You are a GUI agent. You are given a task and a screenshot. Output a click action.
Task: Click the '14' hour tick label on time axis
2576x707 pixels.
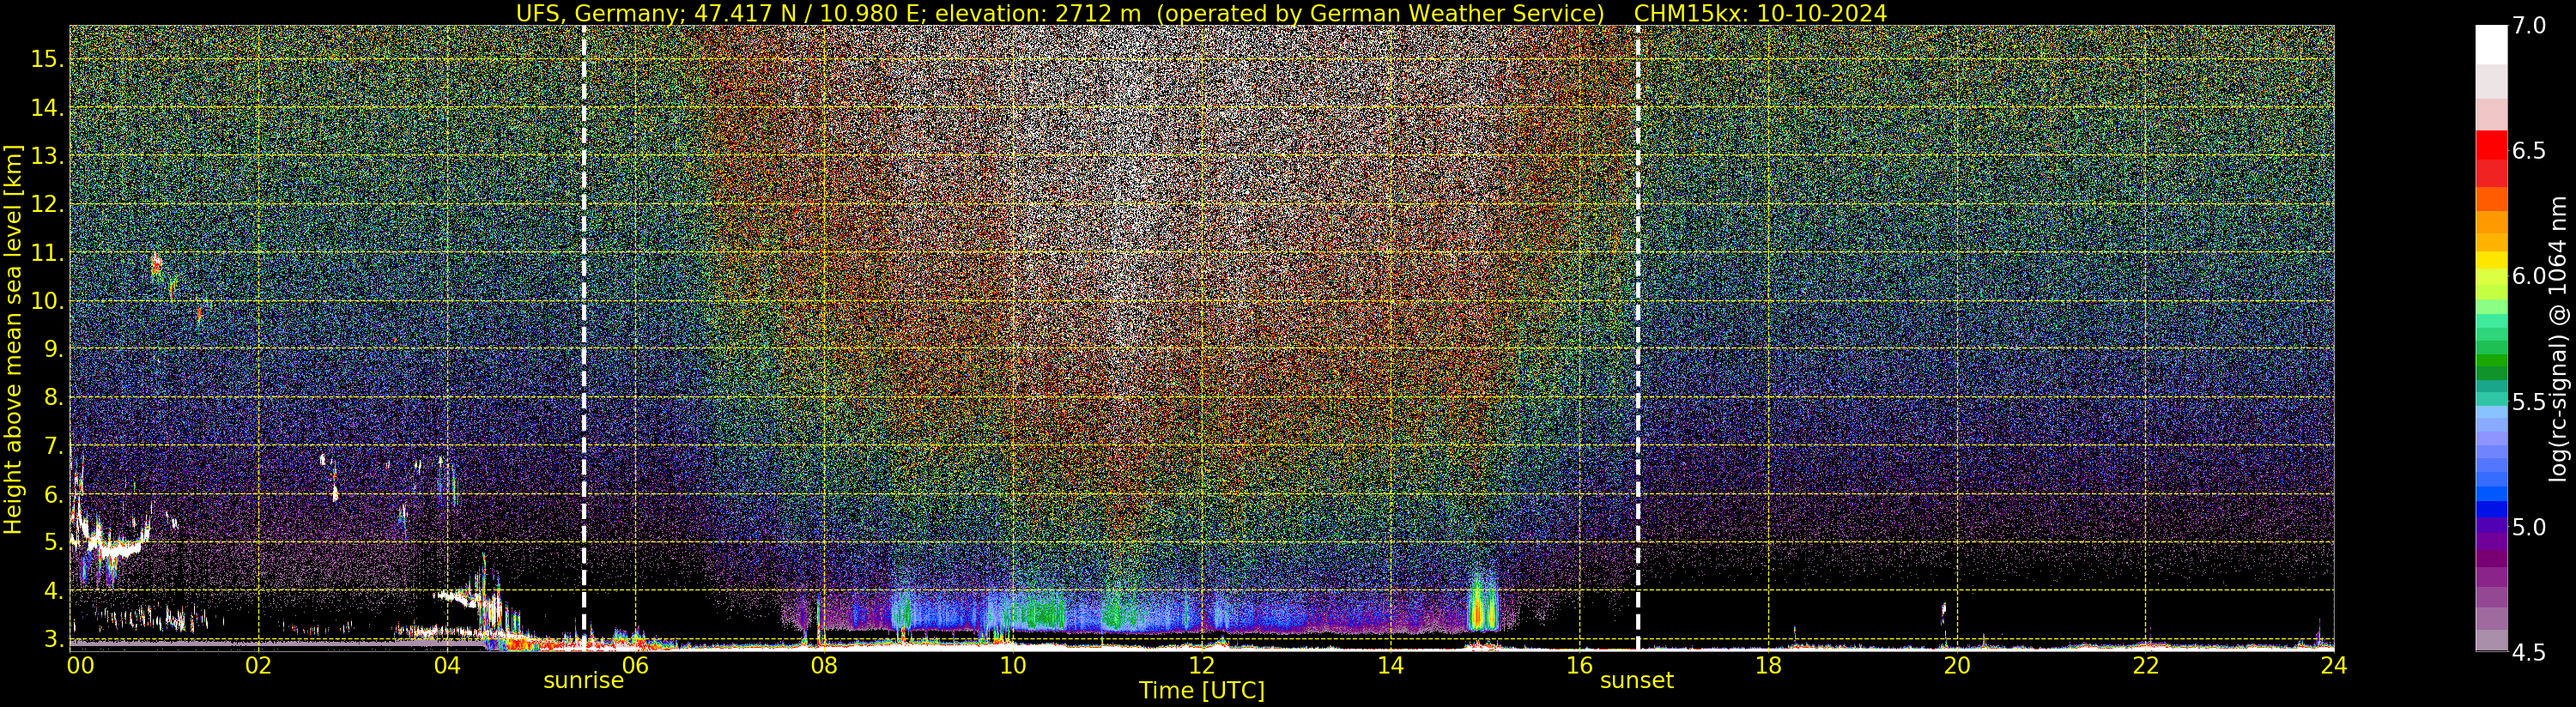(1390, 665)
